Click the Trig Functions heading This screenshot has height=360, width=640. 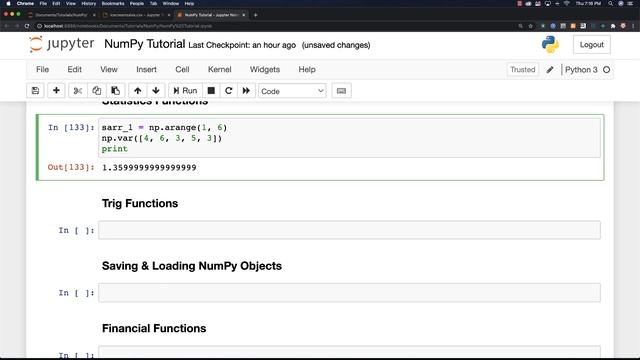tap(140, 203)
